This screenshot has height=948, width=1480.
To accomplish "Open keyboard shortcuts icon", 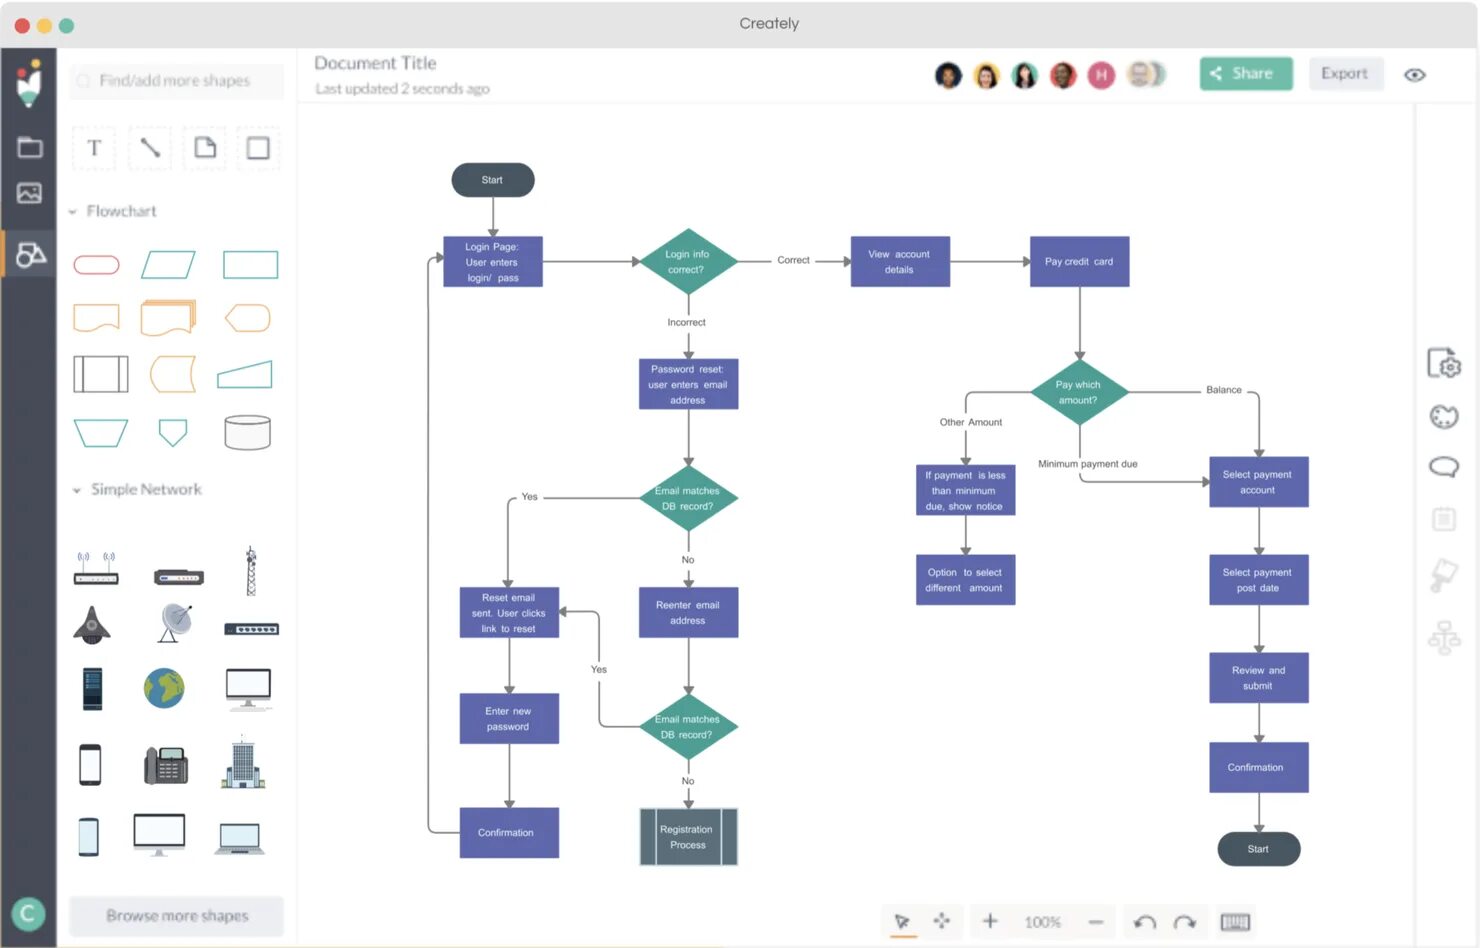I will point(1235,922).
